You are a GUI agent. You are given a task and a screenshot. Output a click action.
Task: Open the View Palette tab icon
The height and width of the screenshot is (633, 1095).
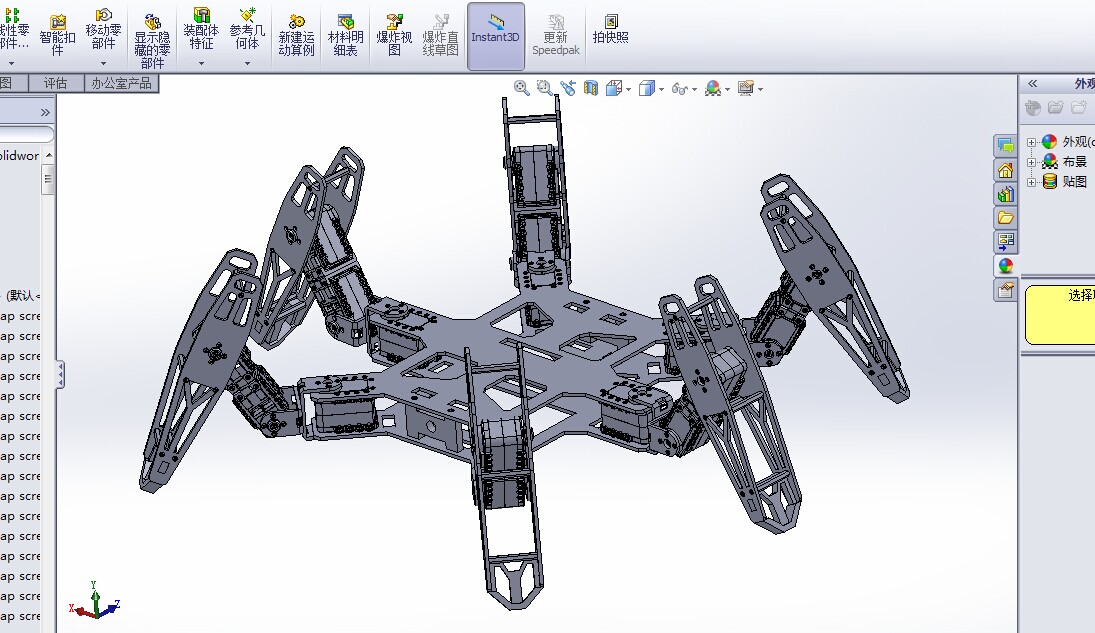tap(1006, 242)
